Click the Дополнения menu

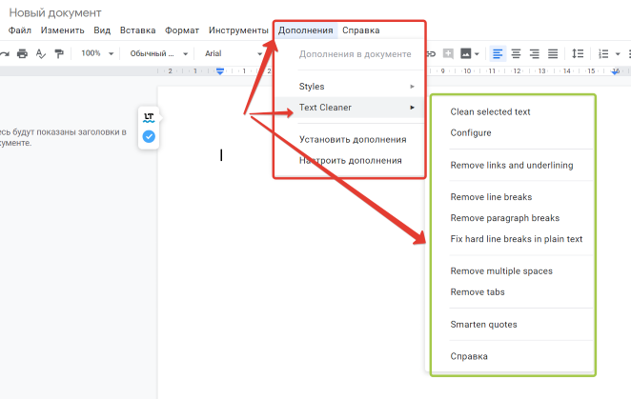pos(305,30)
